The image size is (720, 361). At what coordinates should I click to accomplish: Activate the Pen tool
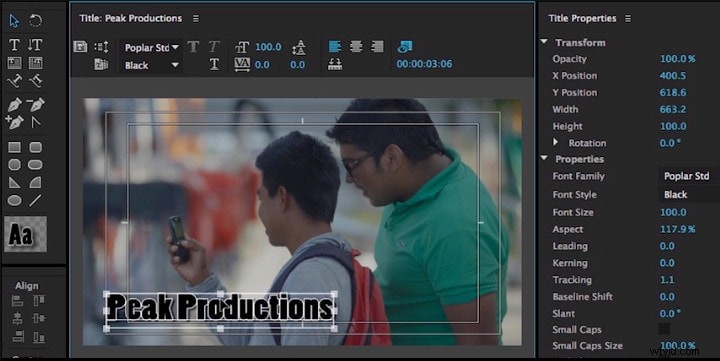(x=14, y=105)
